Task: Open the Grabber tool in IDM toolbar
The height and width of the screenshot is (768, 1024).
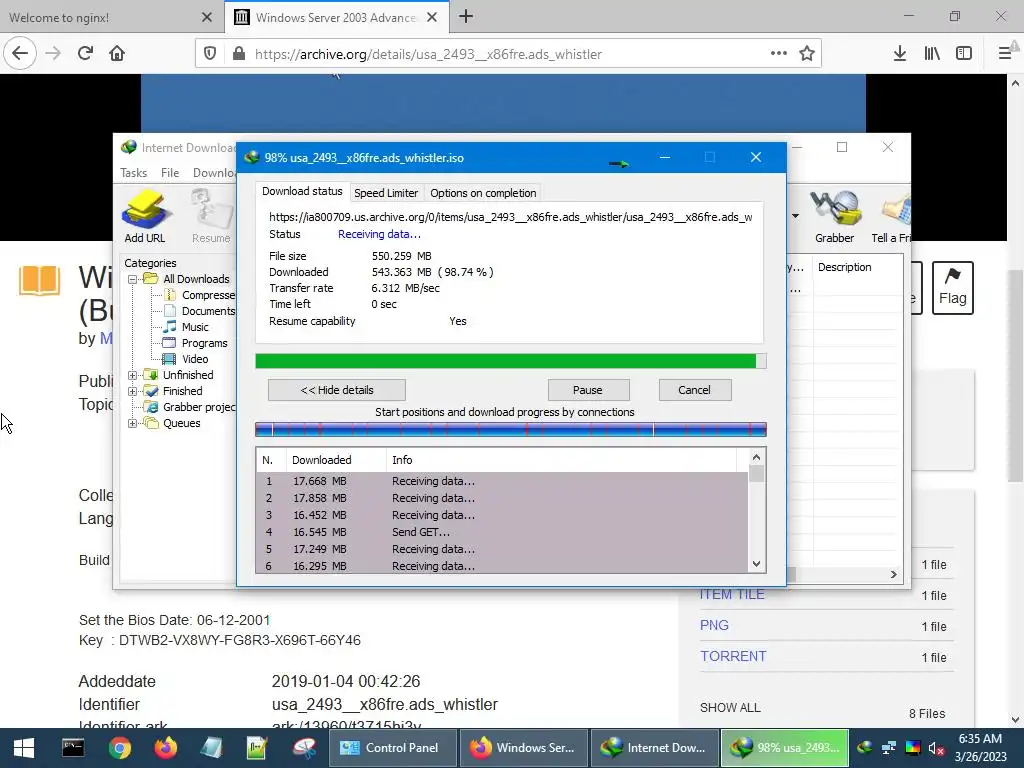Action: [834, 216]
